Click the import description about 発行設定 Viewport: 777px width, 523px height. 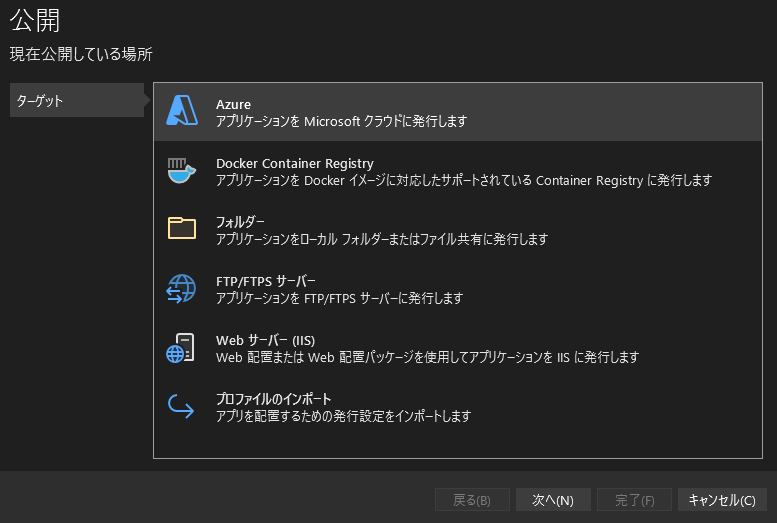pyautogui.click(x=343, y=416)
